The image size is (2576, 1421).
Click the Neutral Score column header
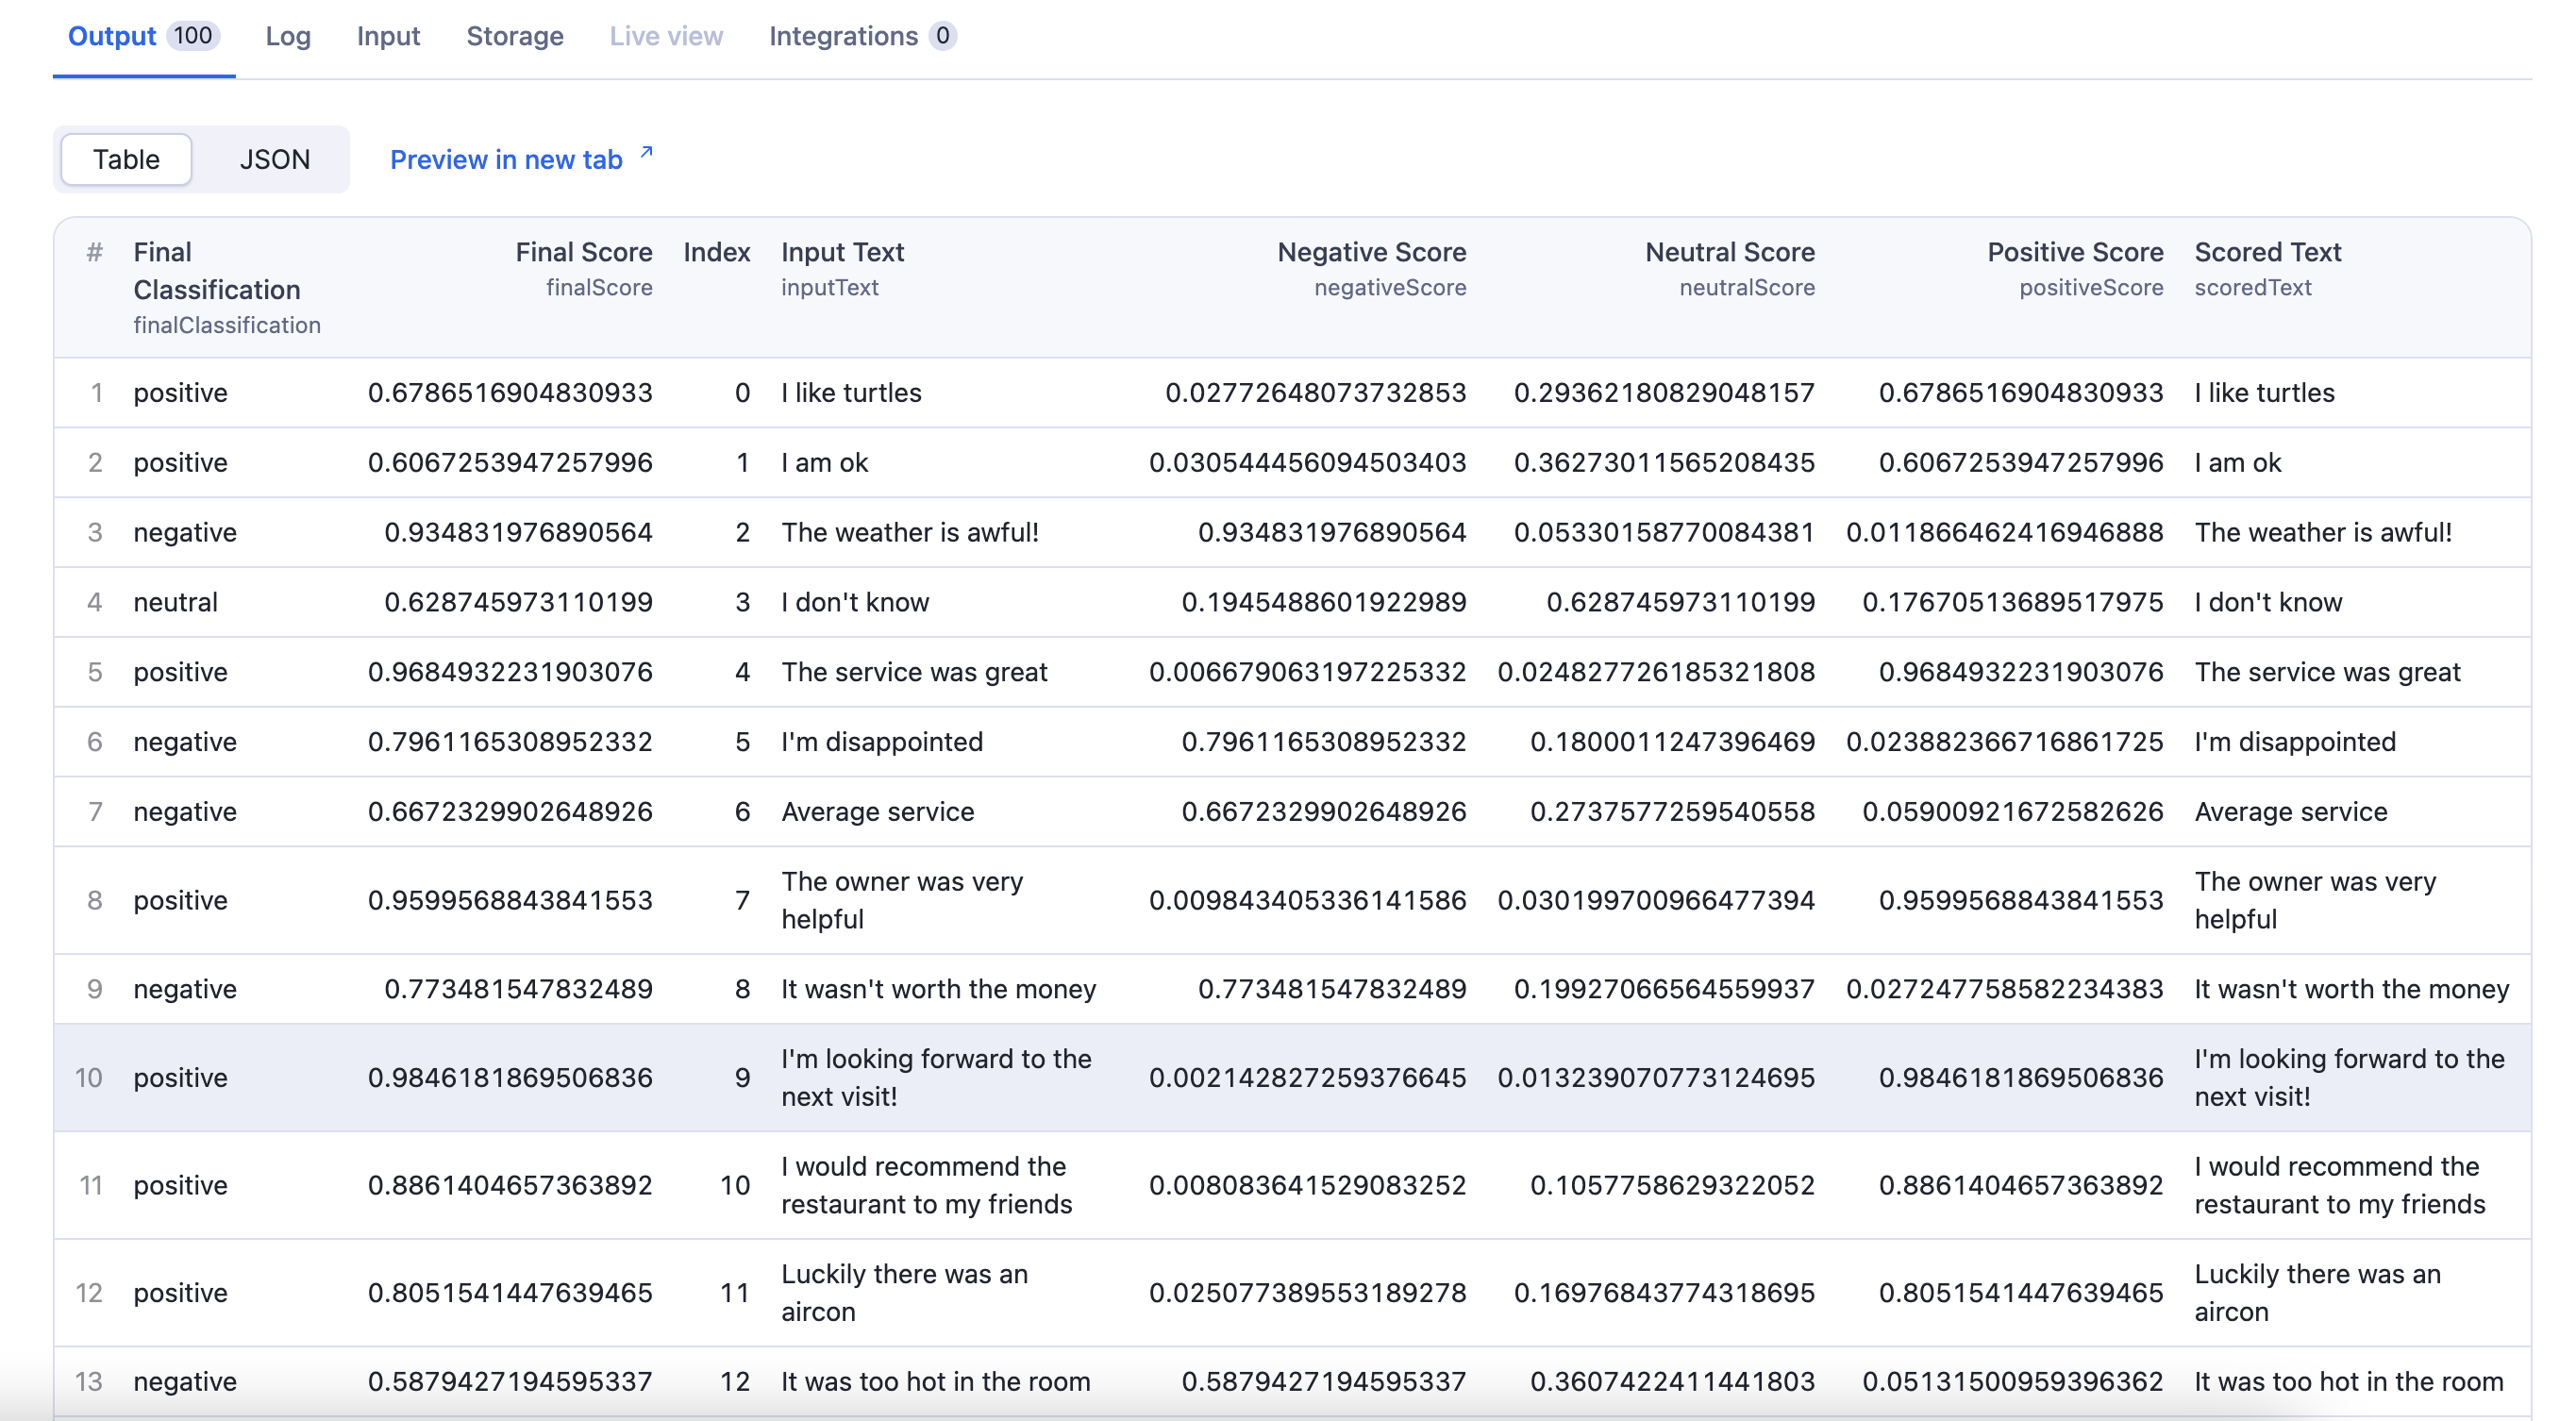(x=1730, y=269)
